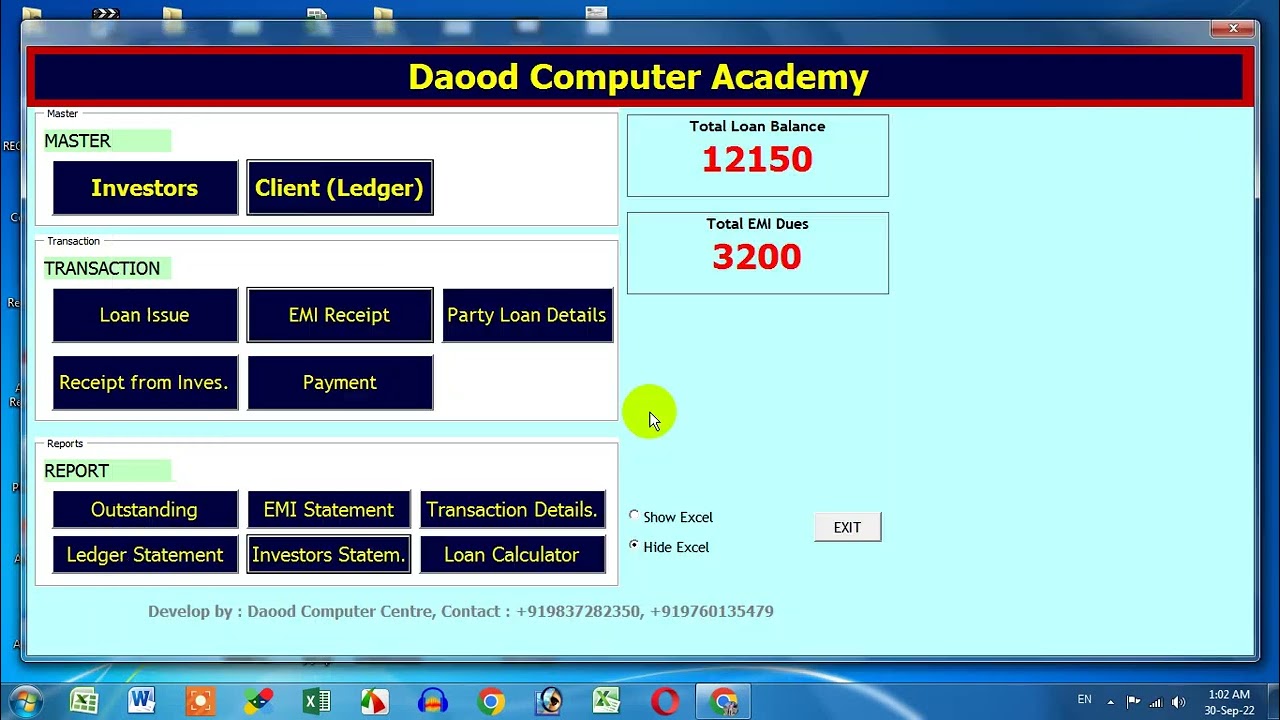Image resolution: width=1280 pixels, height=720 pixels.
Task: View Party Loan Details
Action: [527, 315]
